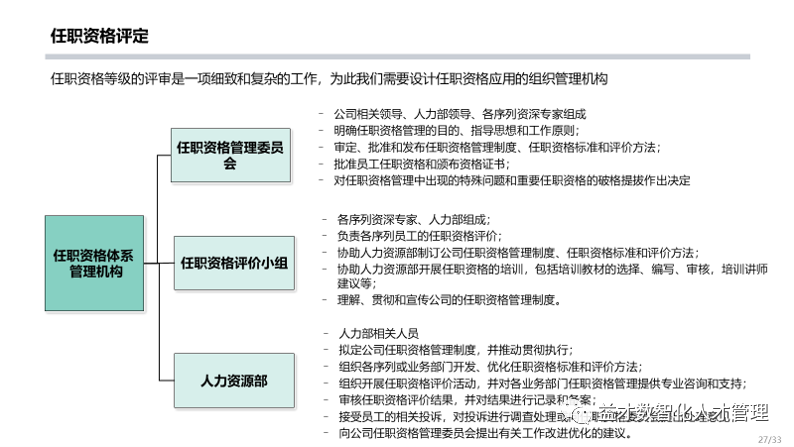
Task: Click the line 公司相关领导、人力部领导、各序列资深专家组成
Action: pos(460,114)
